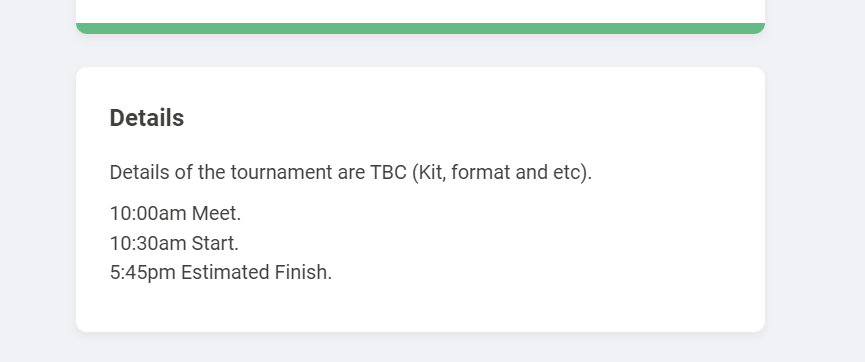Click the word format in the parentheses
The image size is (865, 362).
[x=480, y=172]
